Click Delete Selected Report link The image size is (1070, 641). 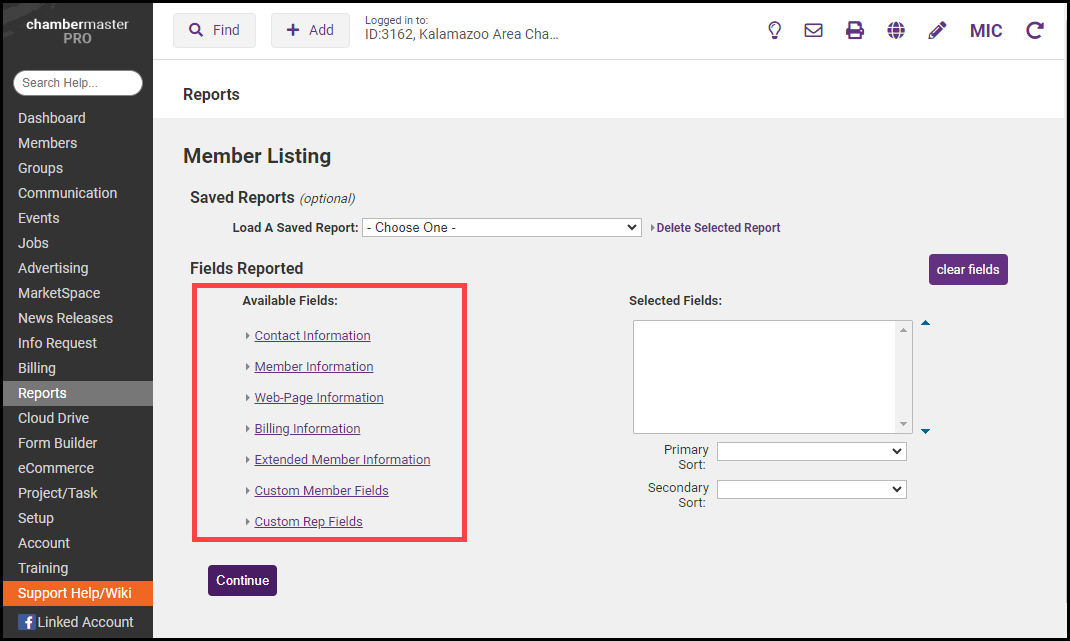[x=718, y=228]
